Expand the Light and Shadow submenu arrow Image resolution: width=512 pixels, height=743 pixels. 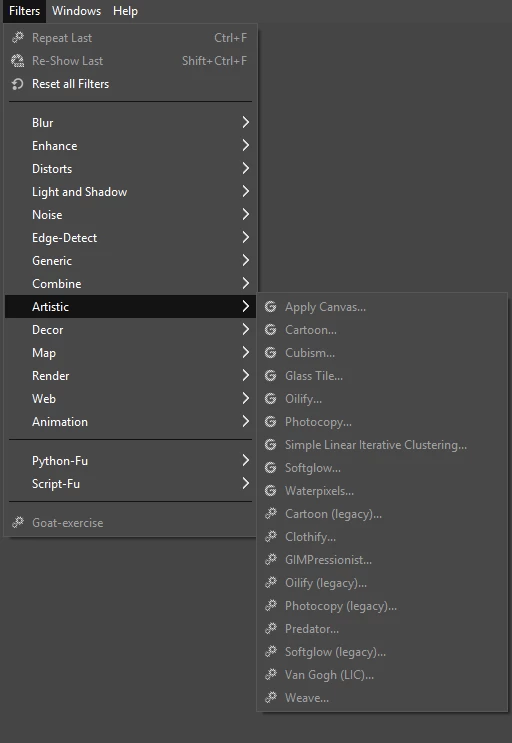point(245,191)
